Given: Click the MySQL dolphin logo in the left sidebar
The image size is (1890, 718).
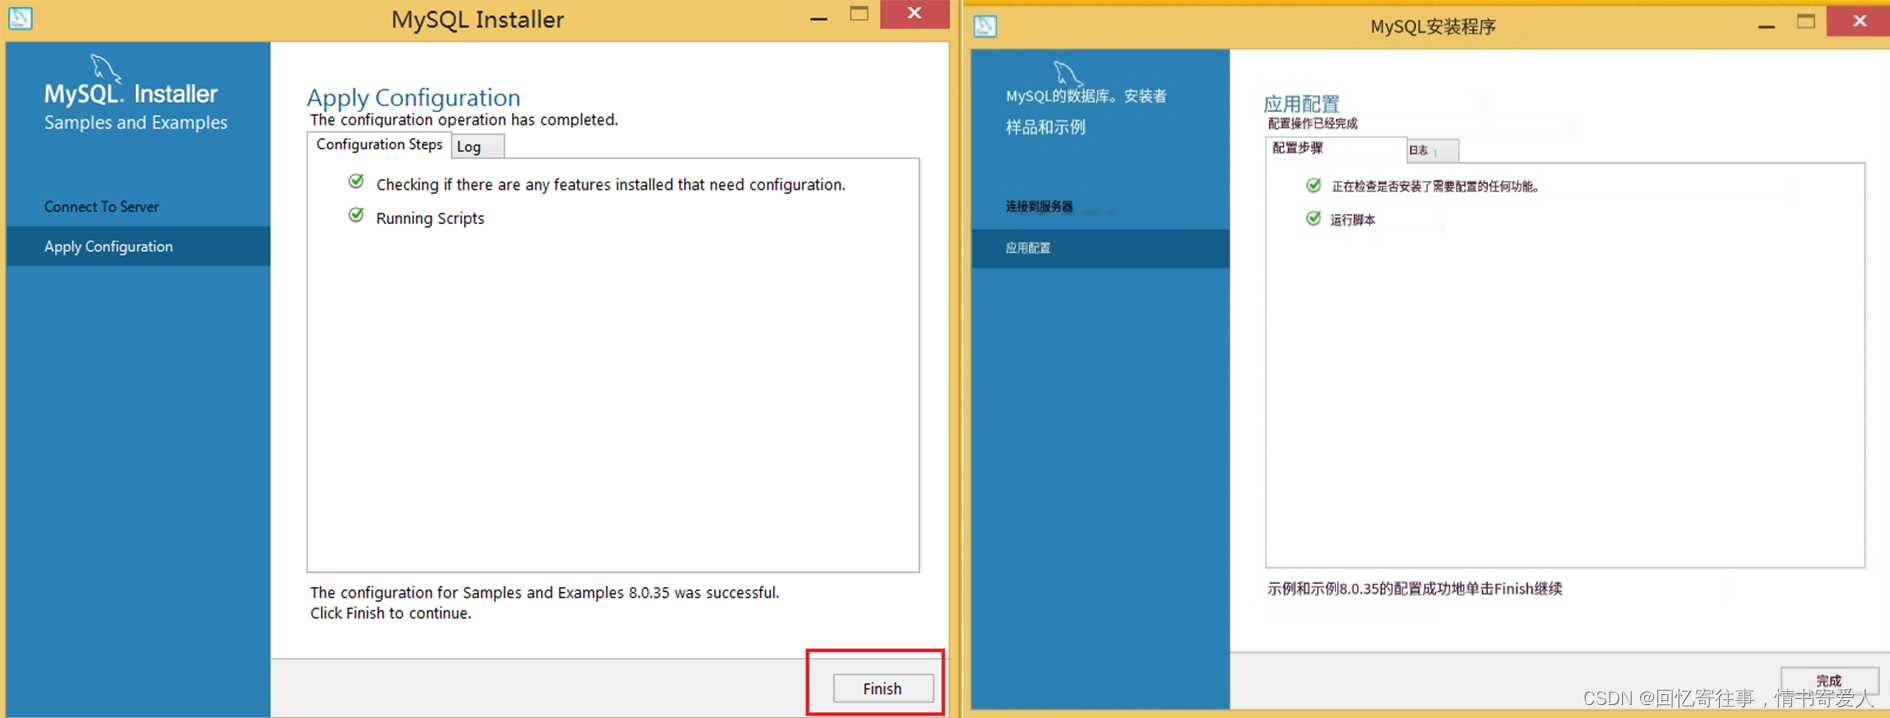Looking at the screenshot, I should [105, 69].
